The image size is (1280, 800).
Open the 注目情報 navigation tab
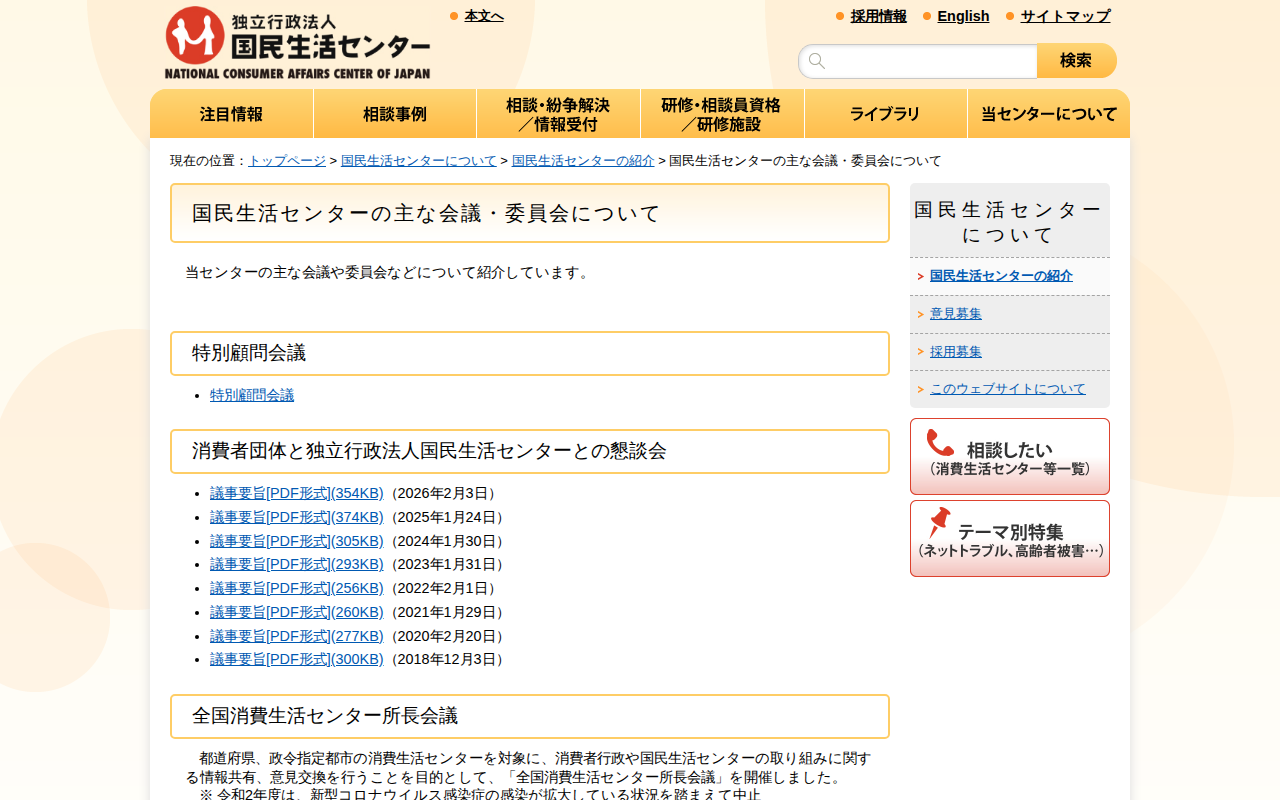(x=231, y=114)
